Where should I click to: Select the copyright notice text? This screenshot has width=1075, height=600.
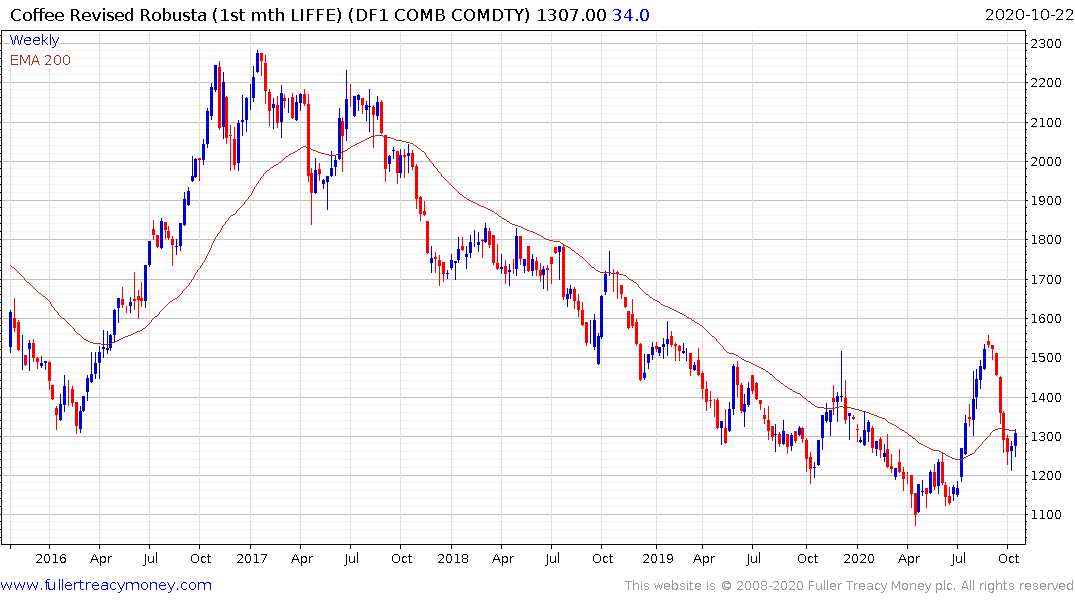click(x=849, y=586)
